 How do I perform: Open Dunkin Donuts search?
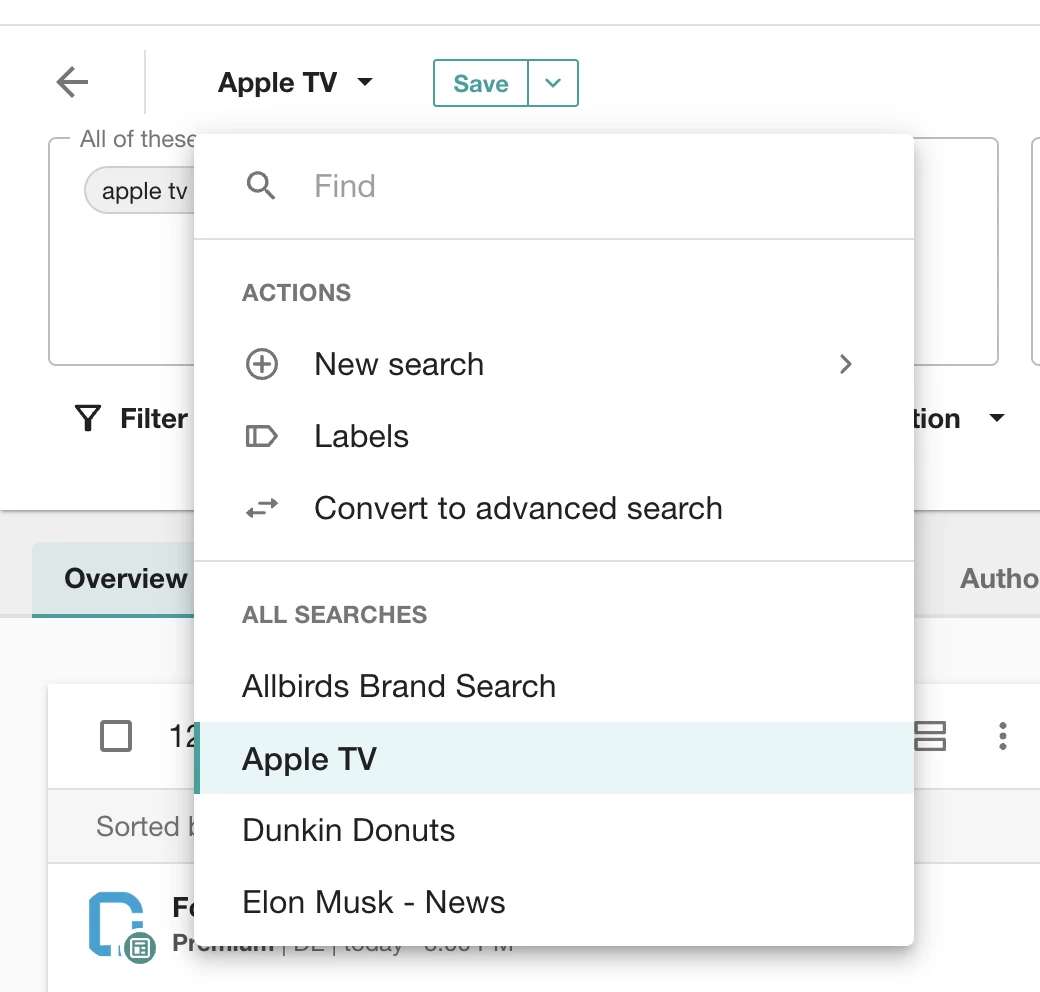pyautogui.click(x=553, y=830)
